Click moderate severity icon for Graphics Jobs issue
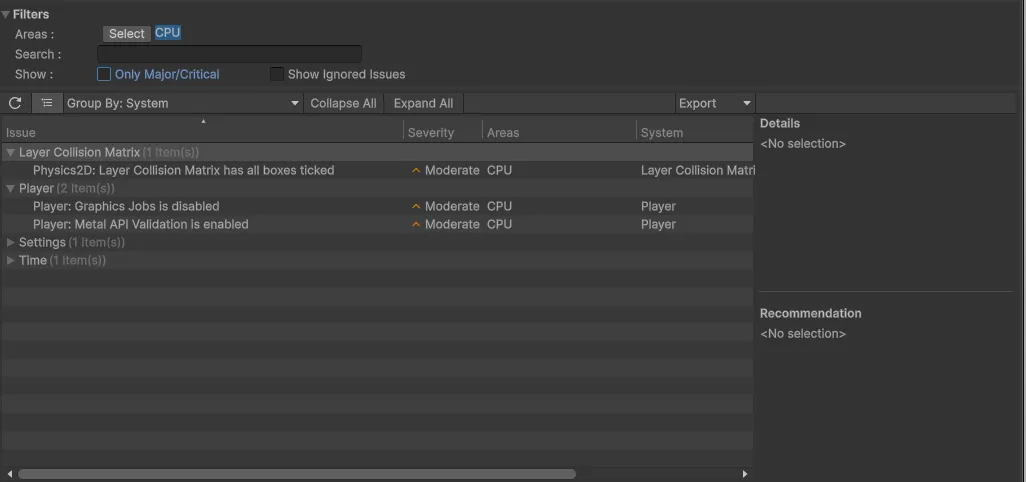 pos(416,207)
